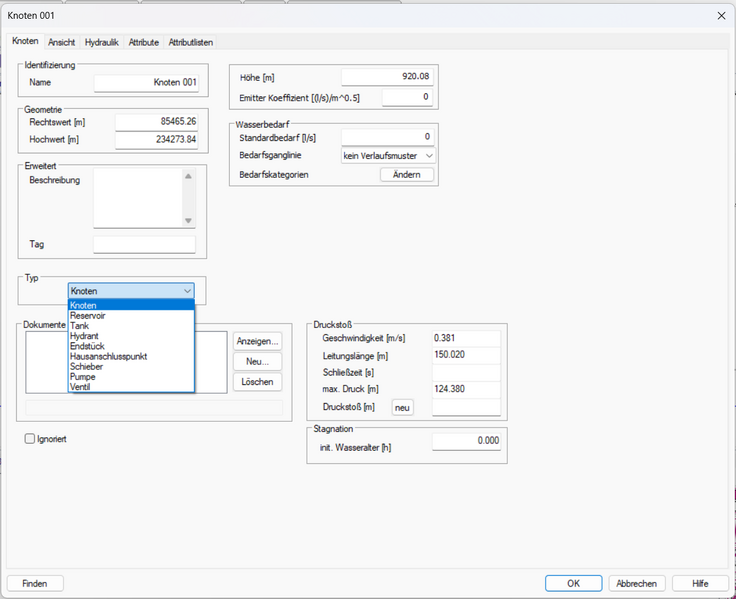The height and width of the screenshot is (599, 736).
Task: Click the neu button for Druckstoß
Action: pyautogui.click(x=402, y=407)
